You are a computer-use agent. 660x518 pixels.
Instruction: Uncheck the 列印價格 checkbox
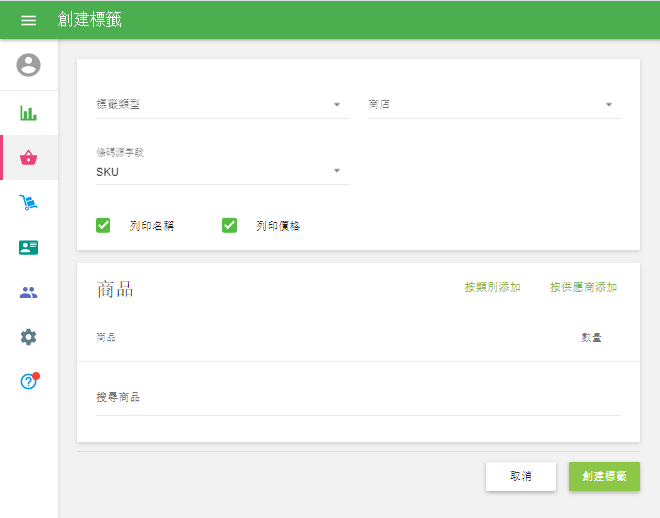(229, 225)
